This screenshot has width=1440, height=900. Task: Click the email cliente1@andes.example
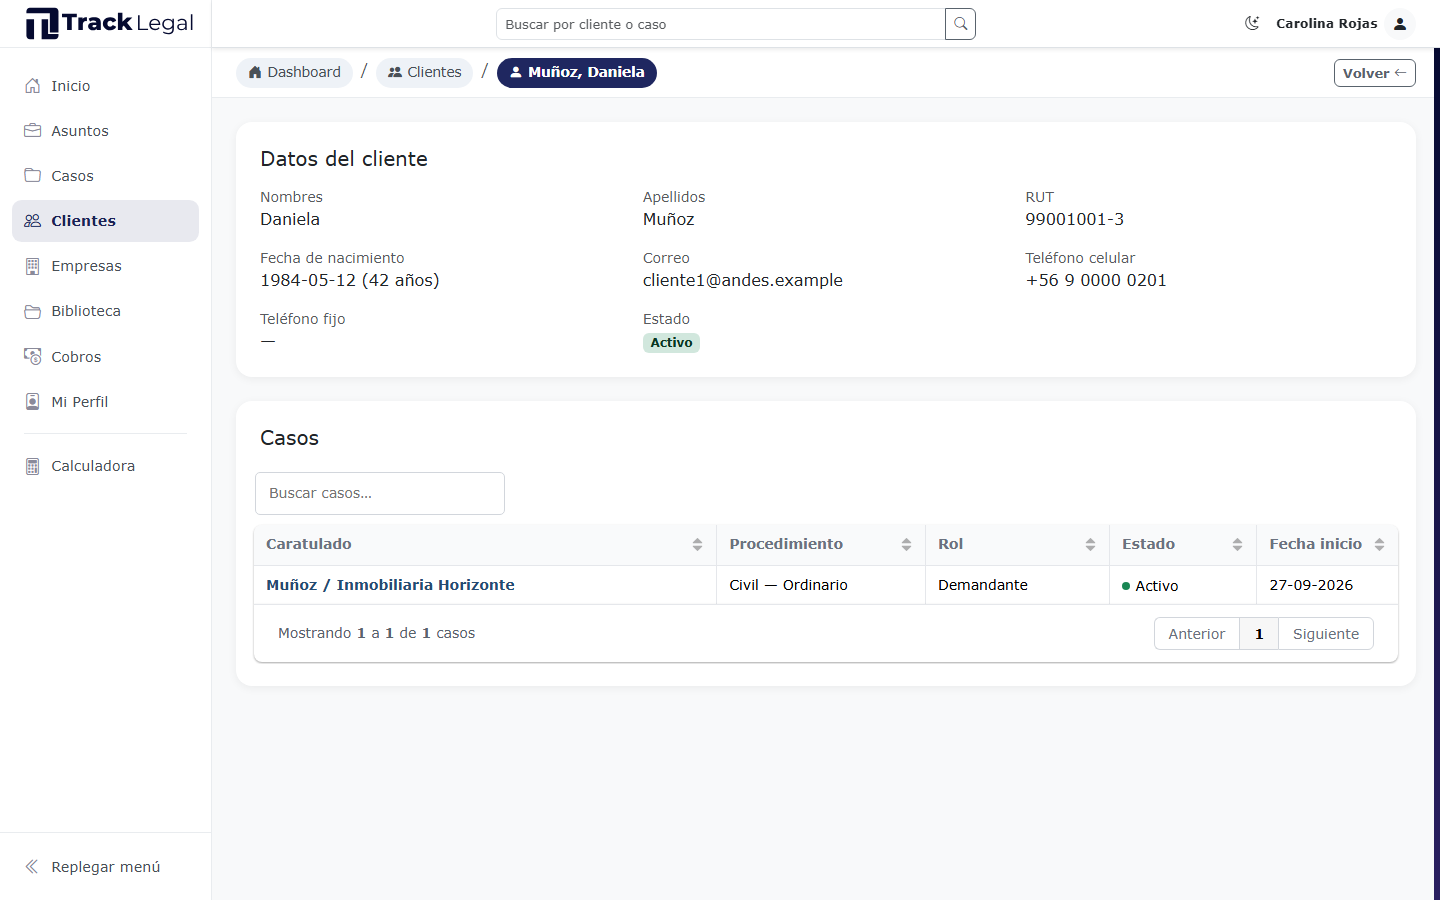(743, 280)
